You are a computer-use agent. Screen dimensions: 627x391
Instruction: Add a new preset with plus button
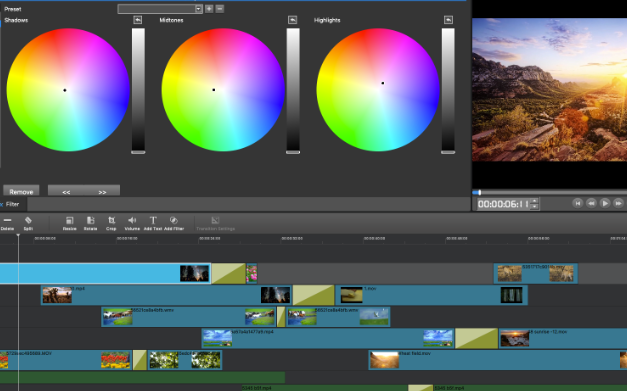click(209, 9)
